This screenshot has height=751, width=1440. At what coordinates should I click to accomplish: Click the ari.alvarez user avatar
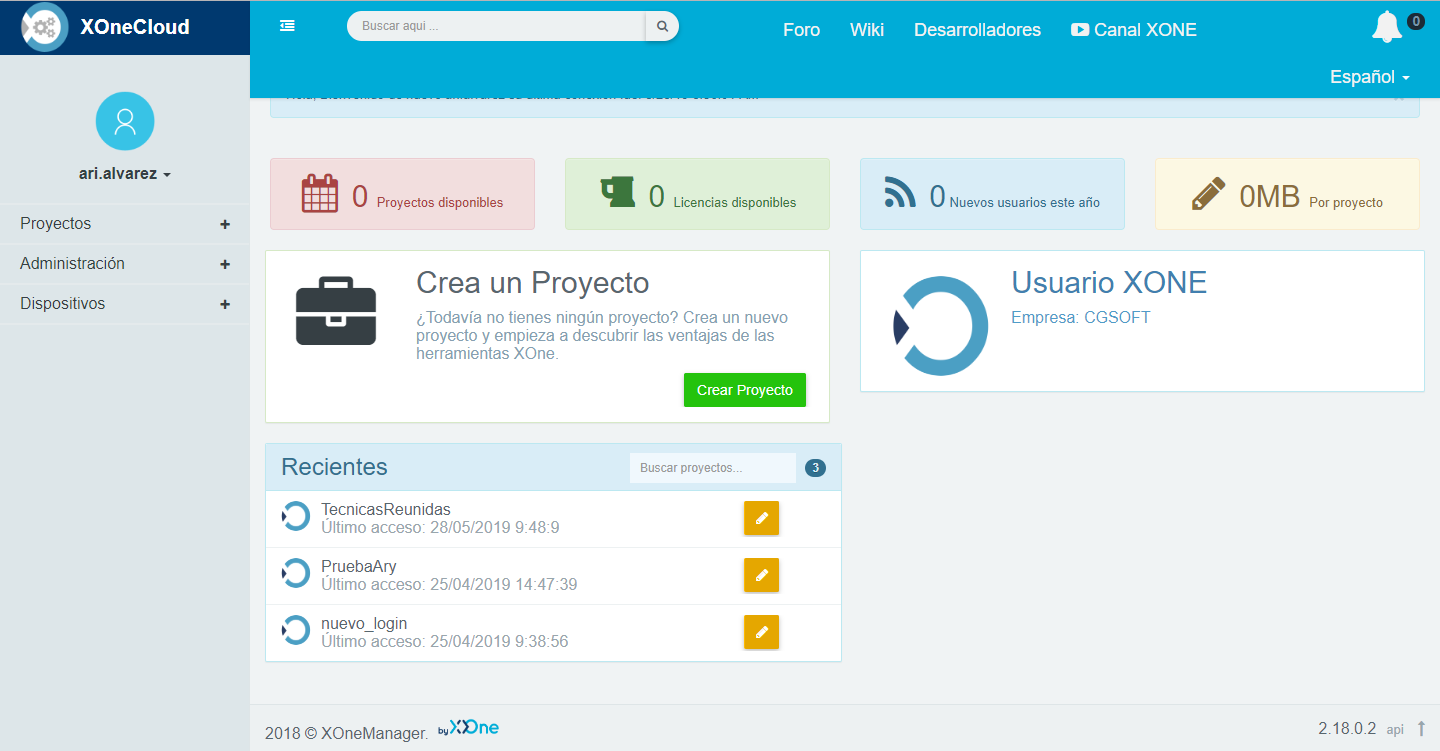[125, 121]
